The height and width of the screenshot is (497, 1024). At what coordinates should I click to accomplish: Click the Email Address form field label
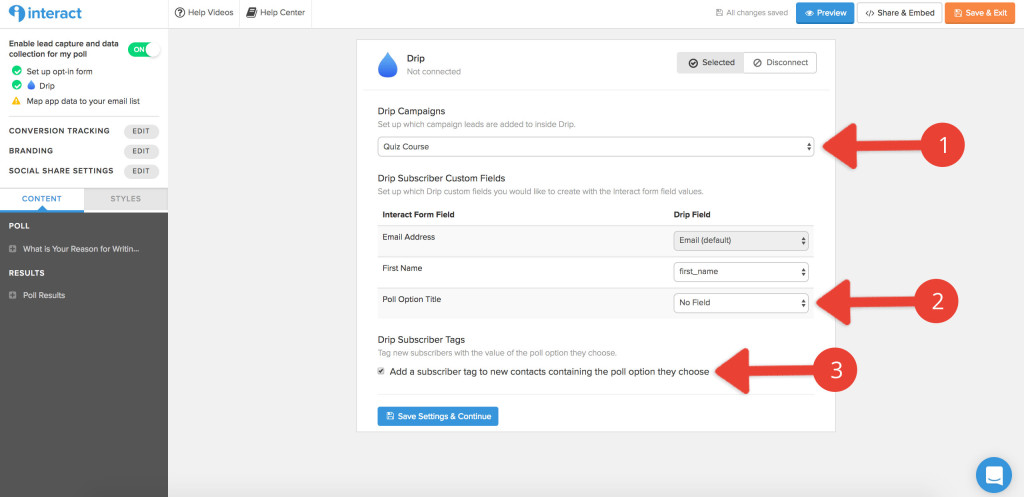click(408, 237)
